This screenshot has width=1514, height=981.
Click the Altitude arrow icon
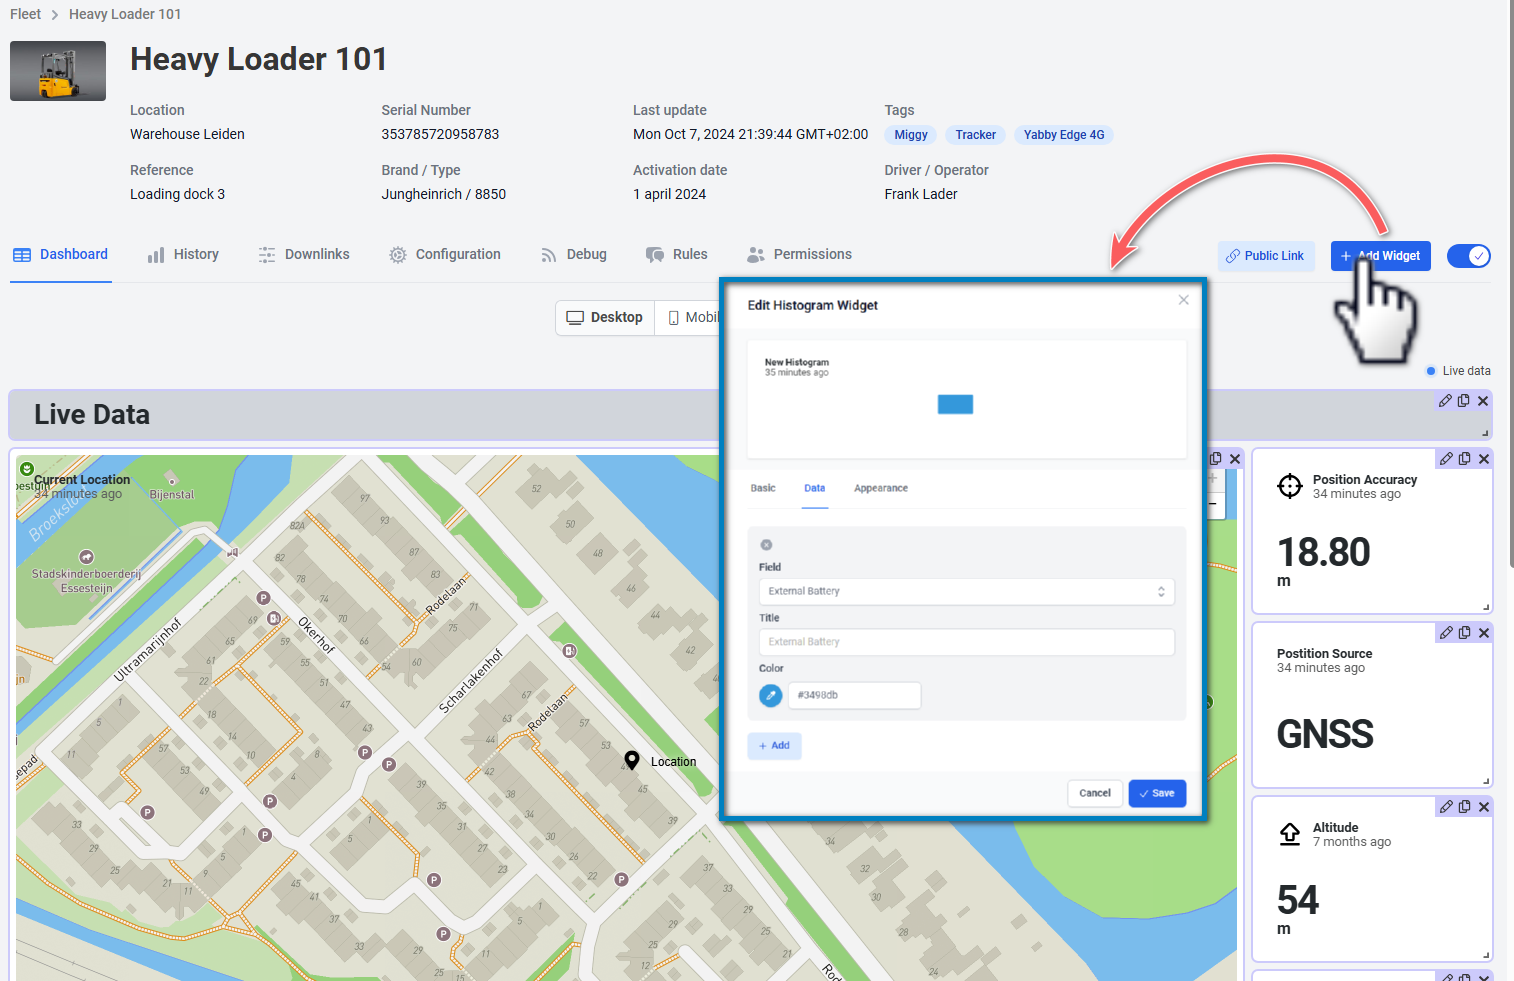[x=1290, y=834]
